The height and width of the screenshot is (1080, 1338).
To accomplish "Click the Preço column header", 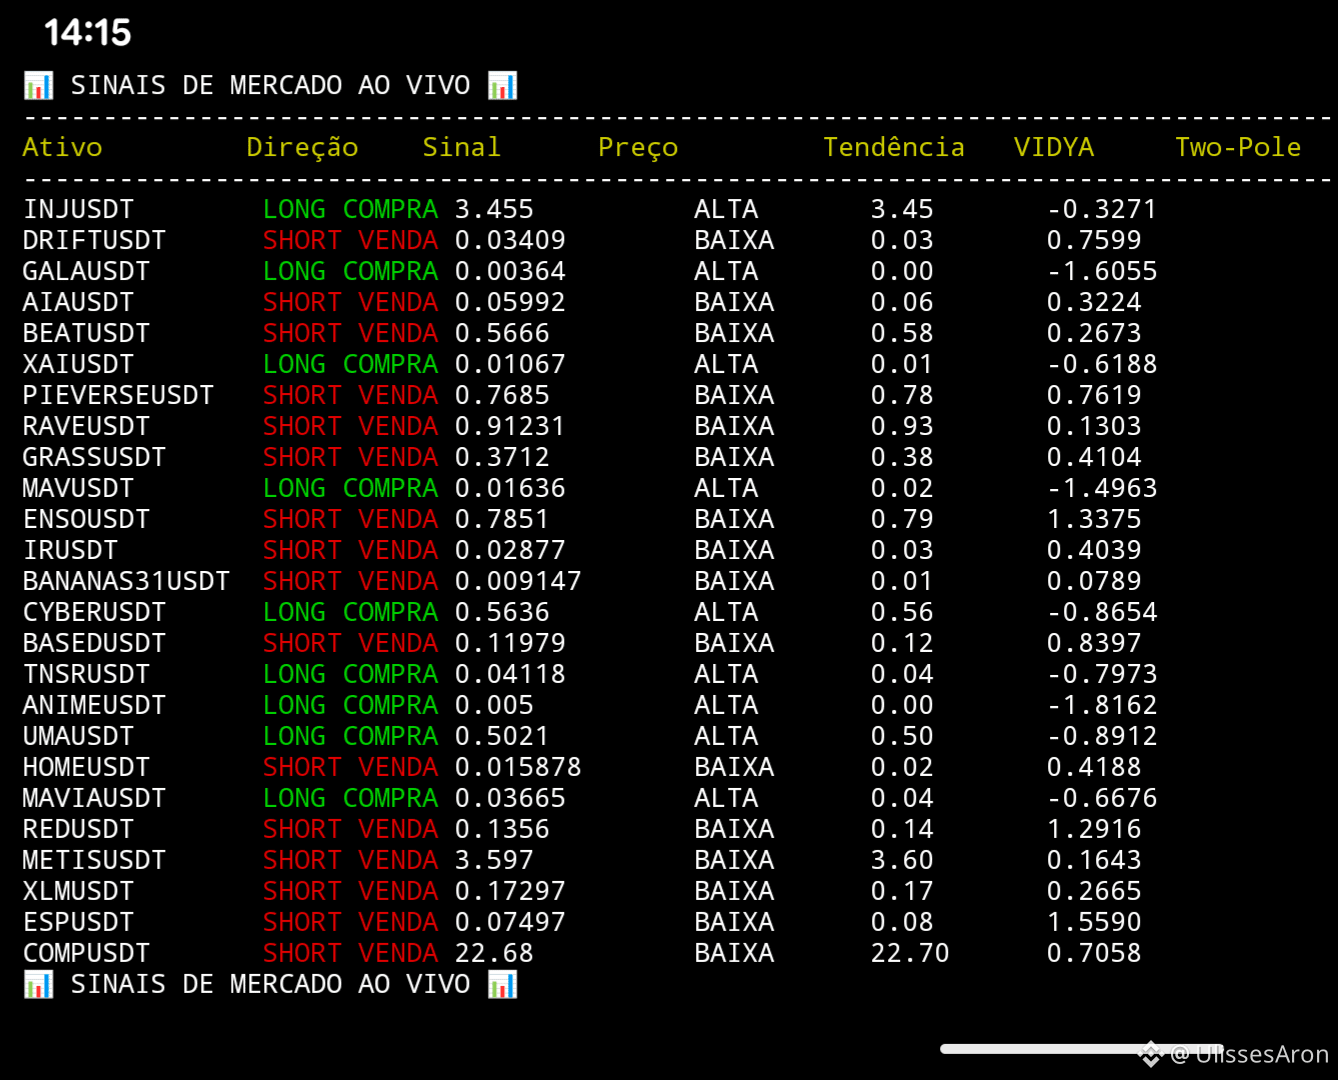I will 638,147.
